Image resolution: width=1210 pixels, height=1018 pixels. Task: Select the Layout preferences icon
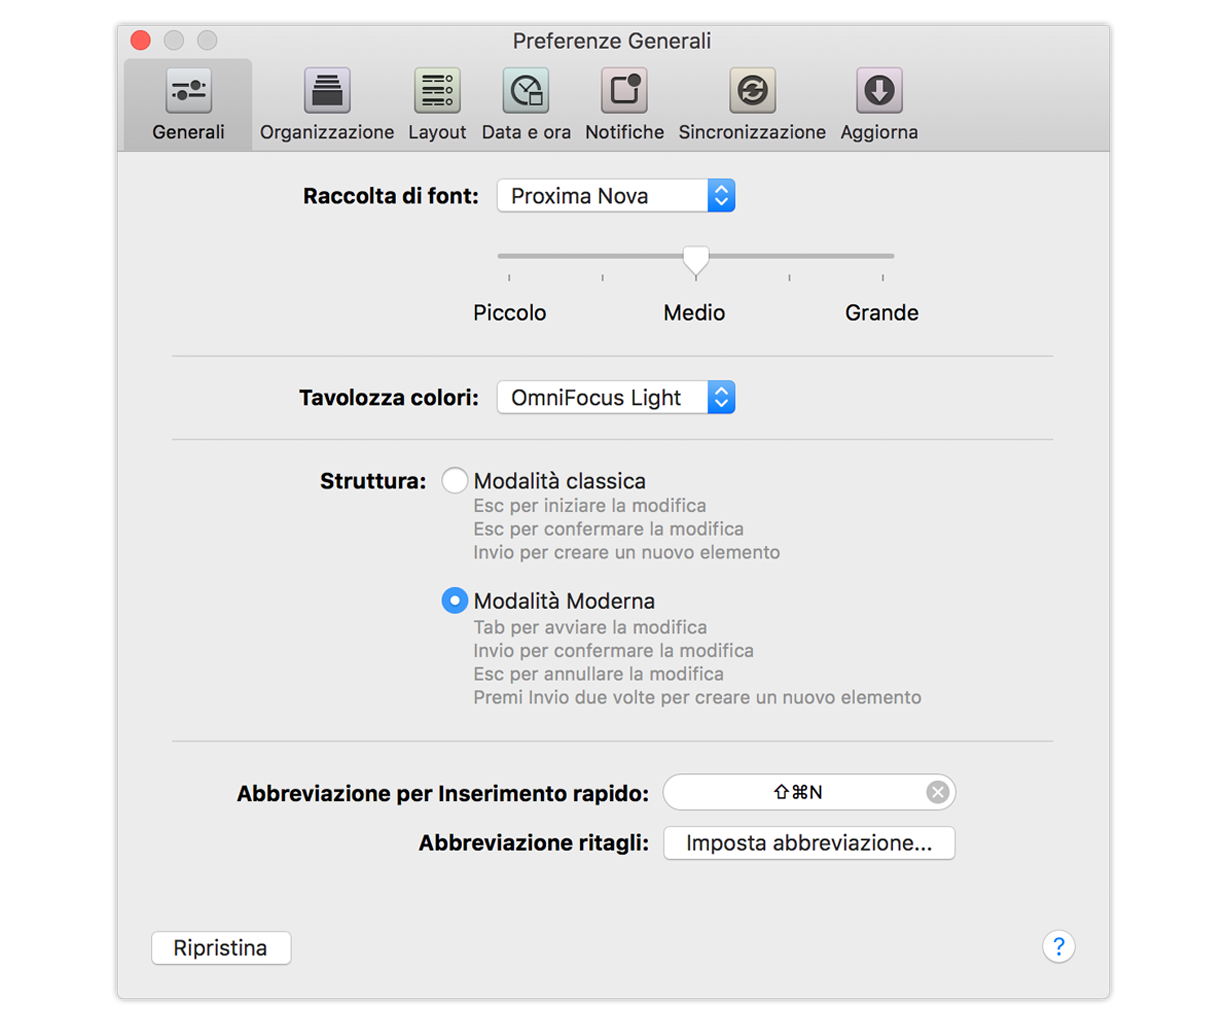(436, 95)
